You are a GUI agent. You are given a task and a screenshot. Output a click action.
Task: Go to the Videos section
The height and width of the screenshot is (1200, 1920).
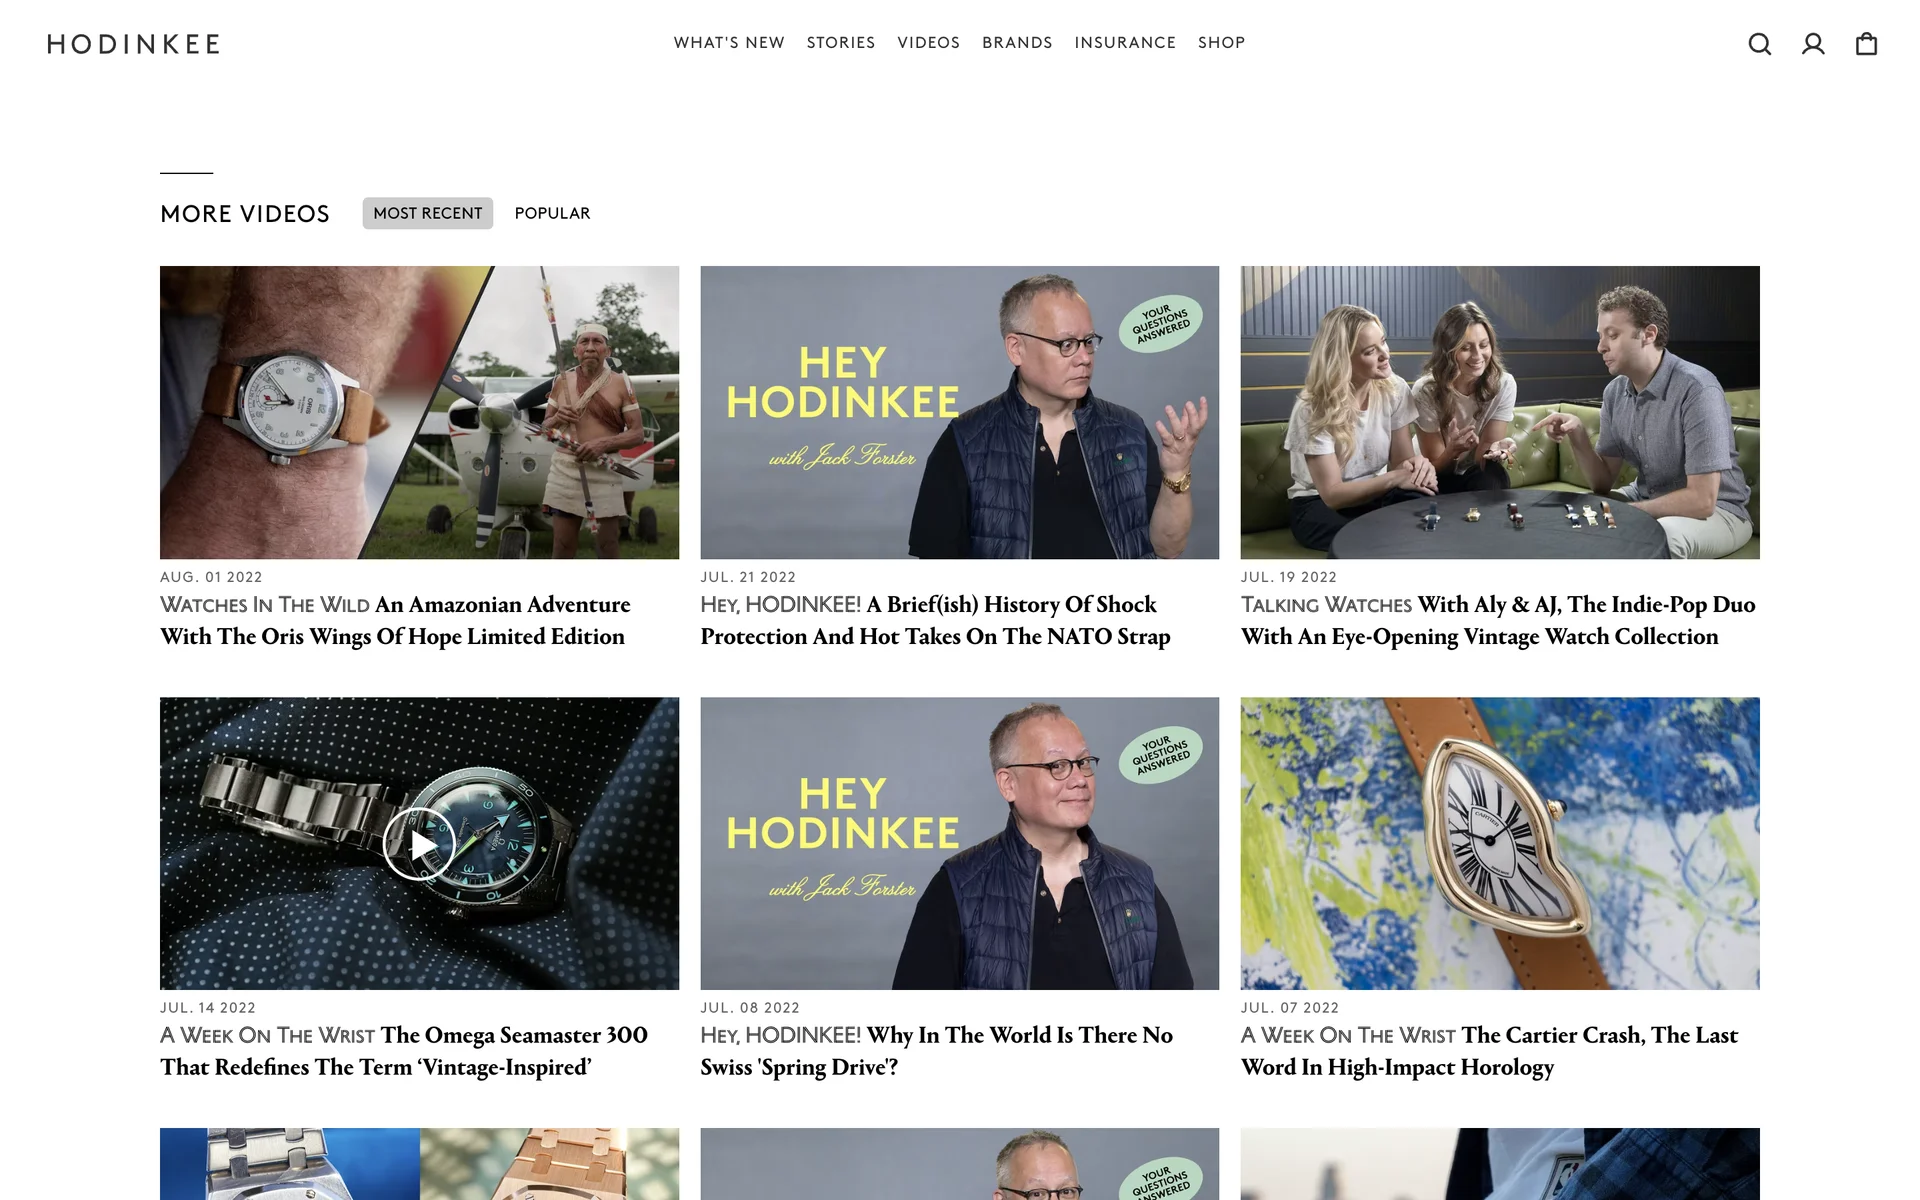929,43
